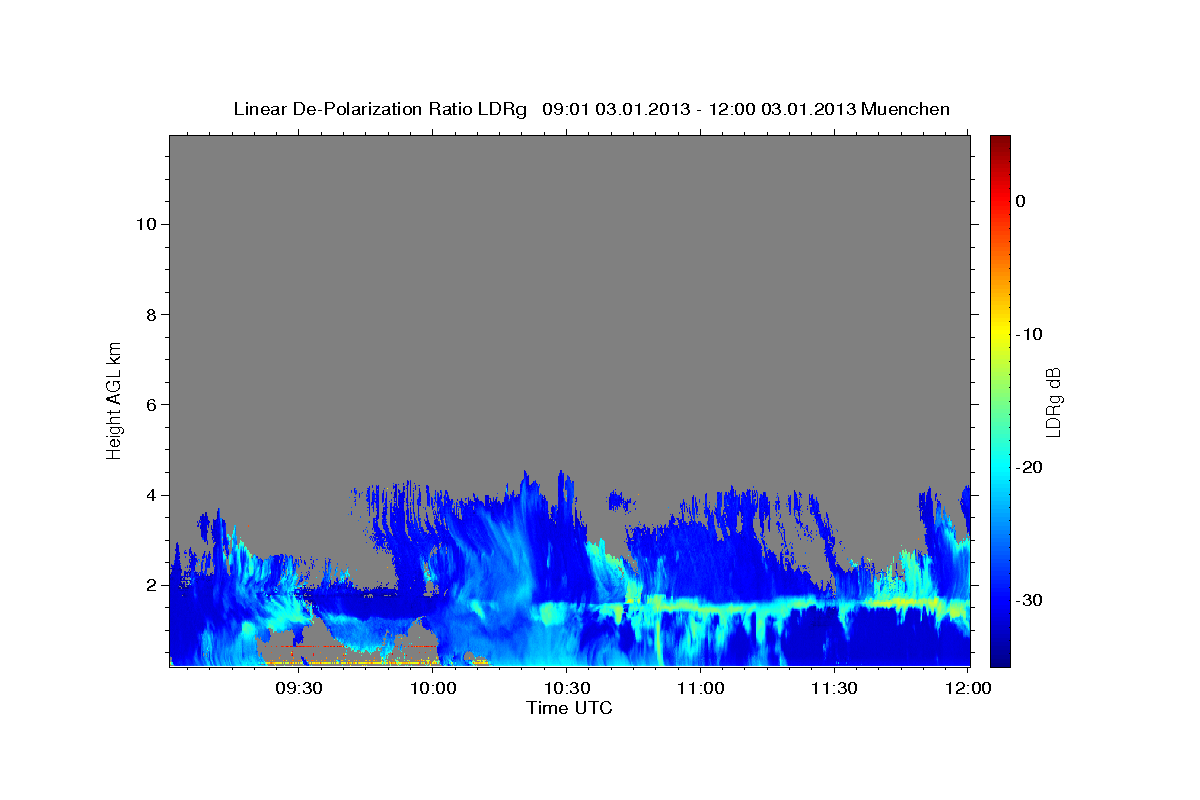Click the 10:00 time tick label

[x=433, y=688]
